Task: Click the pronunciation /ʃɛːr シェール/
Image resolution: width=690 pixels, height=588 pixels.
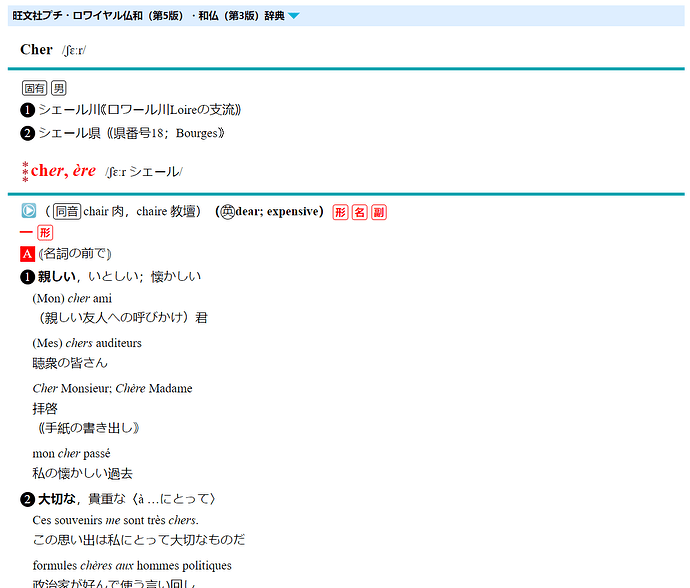Action: point(144,172)
